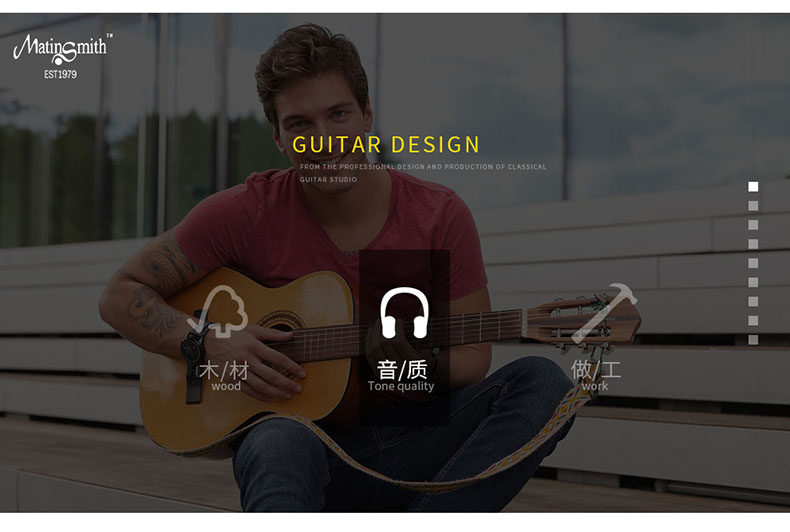Select the 木/材 wood label
This screenshot has width=790, height=532.
click(x=225, y=376)
